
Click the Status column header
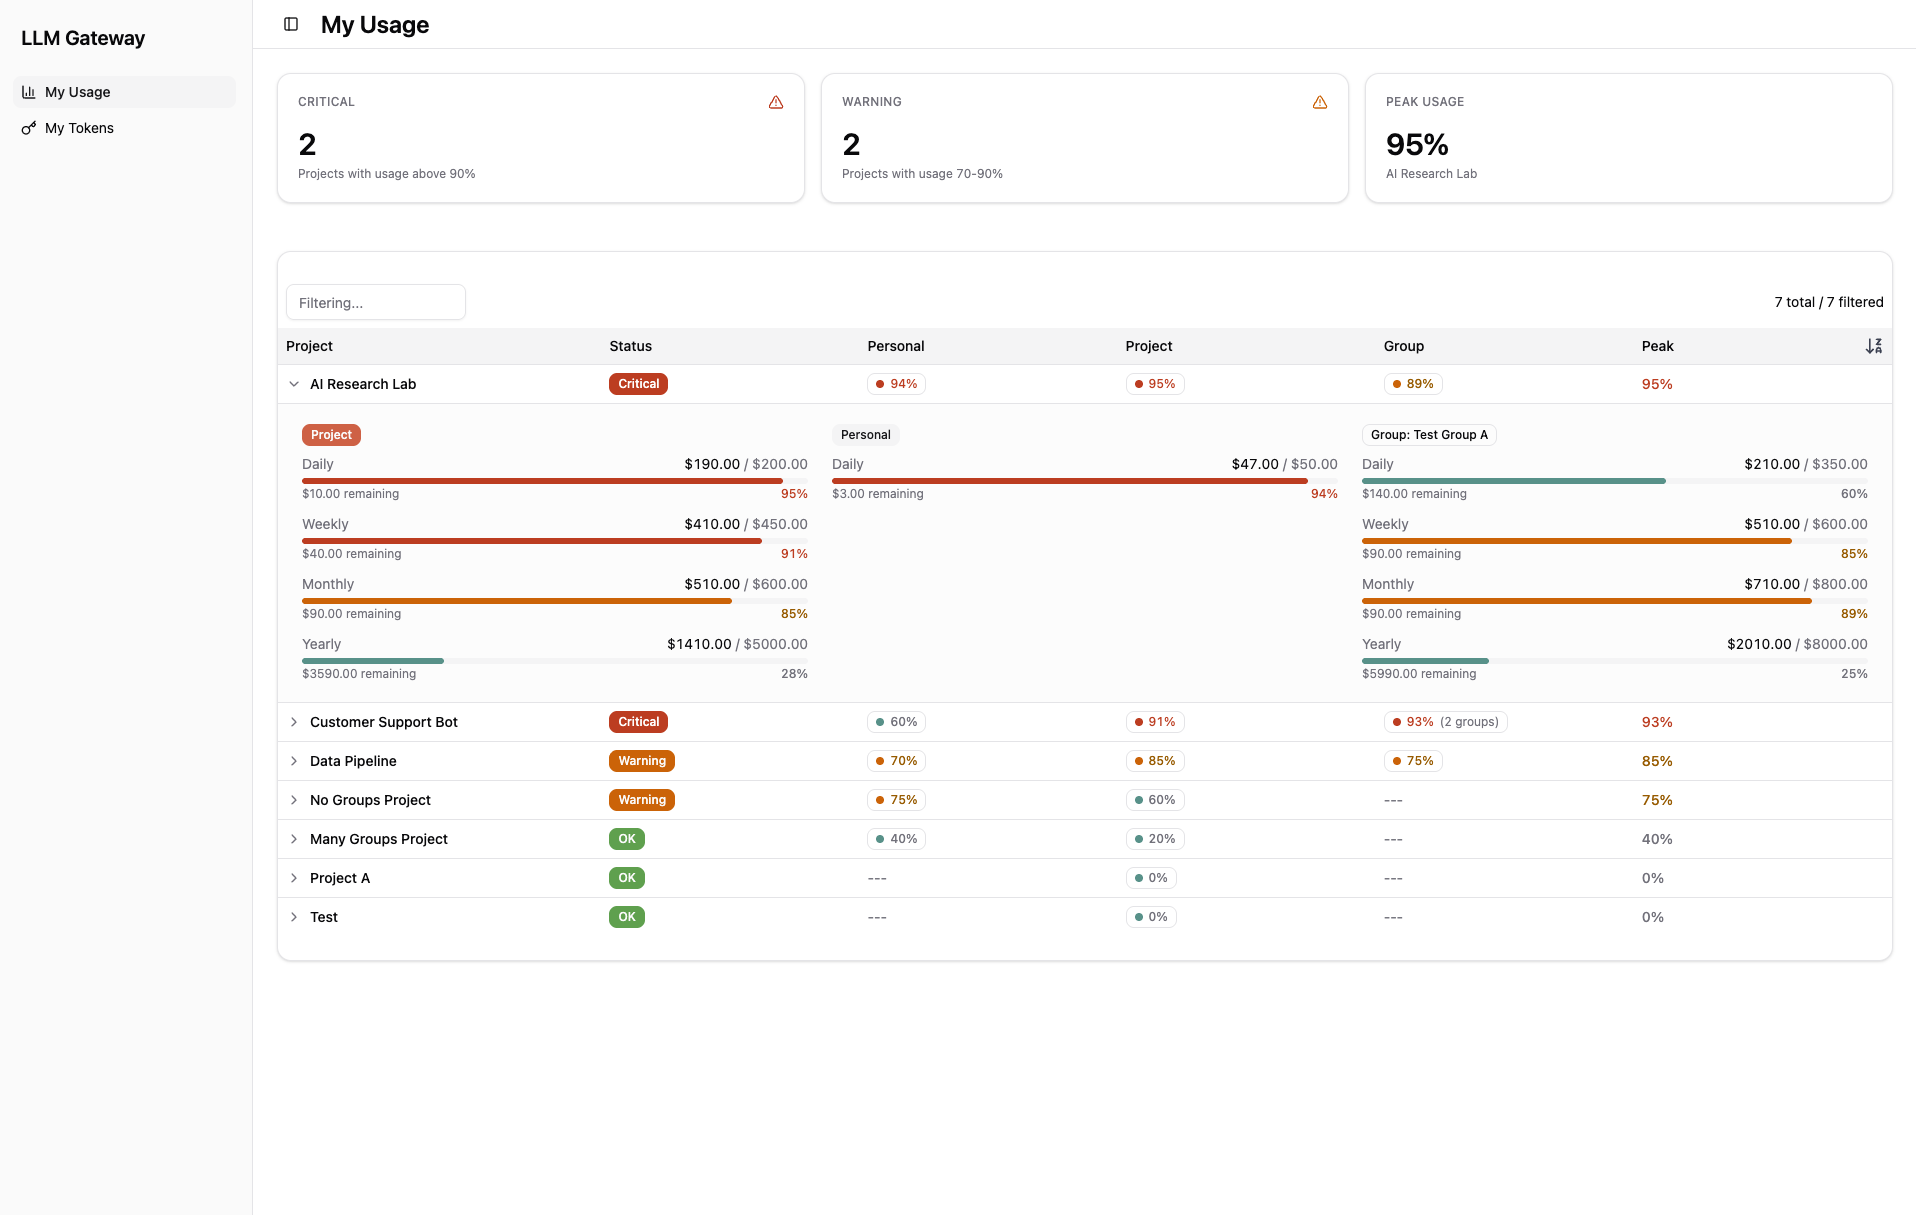[630, 346]
